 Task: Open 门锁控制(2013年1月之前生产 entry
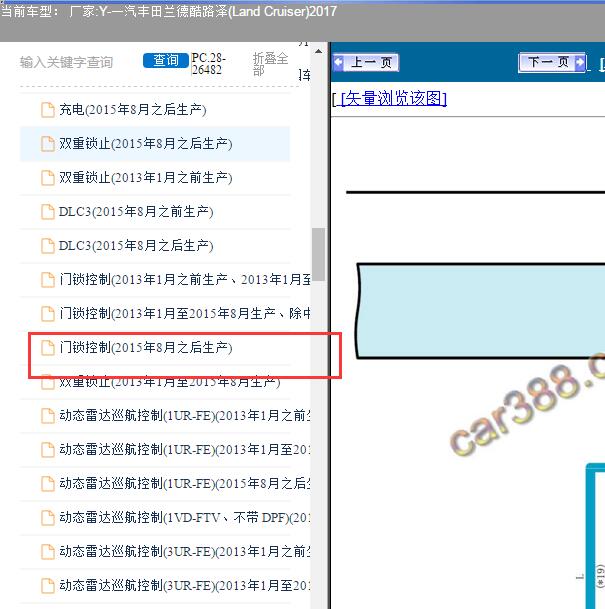pyautogui.click(x=184, y=280)
